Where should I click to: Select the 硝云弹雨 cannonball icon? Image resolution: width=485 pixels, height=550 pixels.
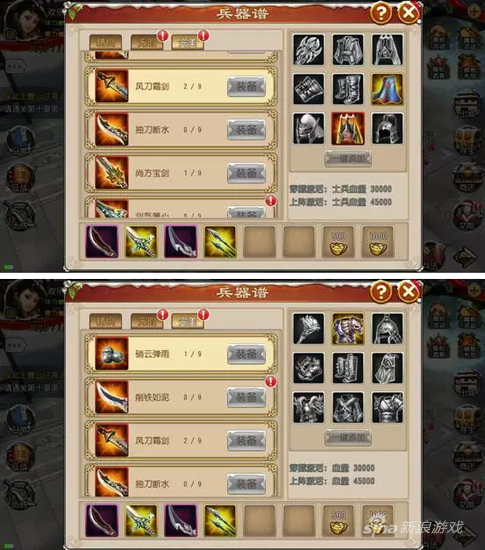[x=112, y=354]
